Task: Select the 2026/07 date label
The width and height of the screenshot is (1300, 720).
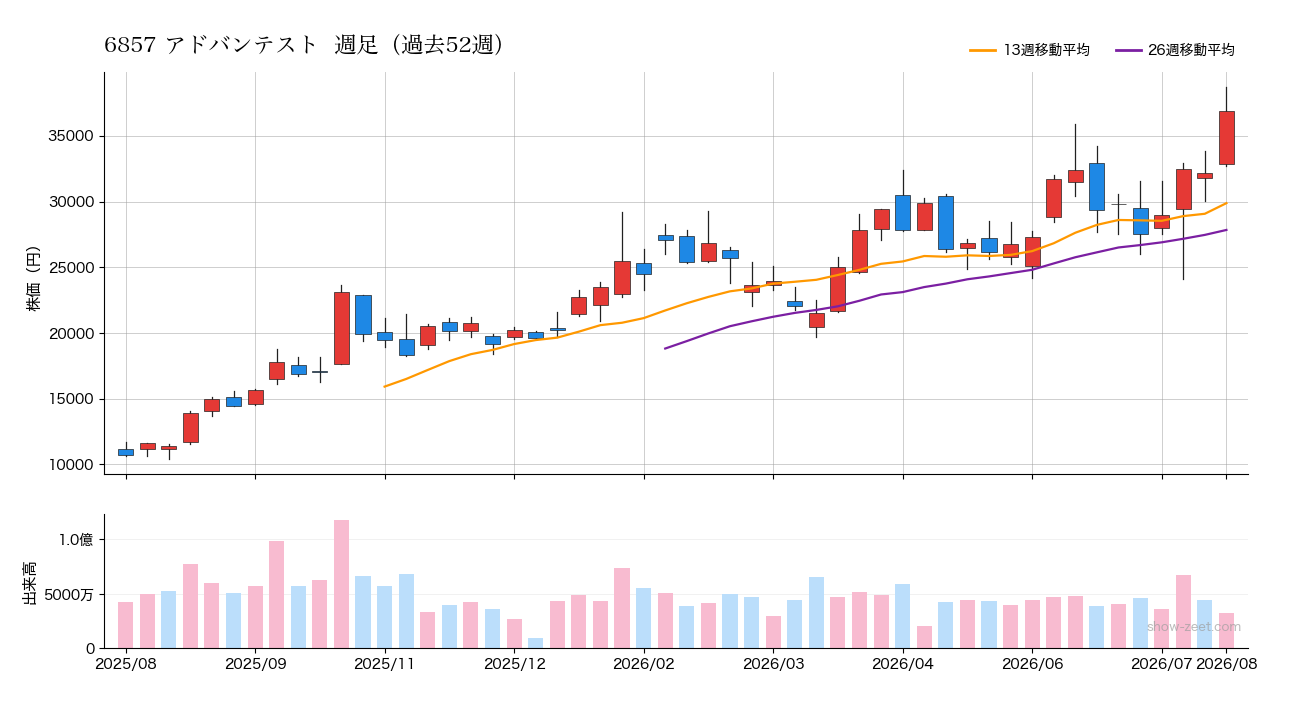Action: 1160,662
